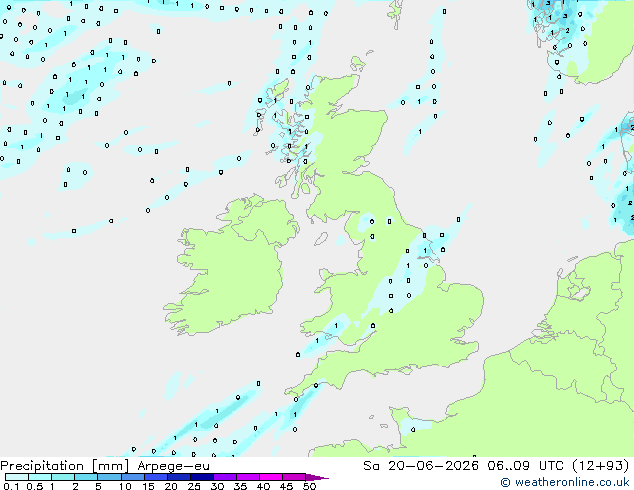
Task: Click the 1–2 mm legend color swatch
Action: click(63, 477)
